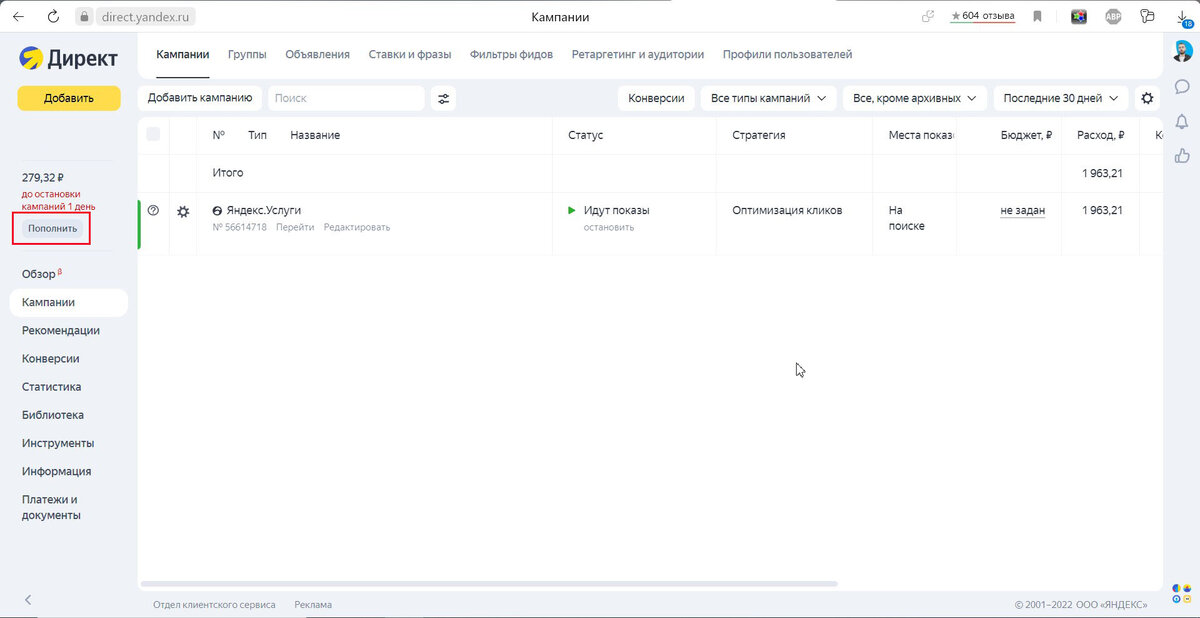Open Конверсии in the sidebar
Image resolution: width=1200 pixels, height=618 pixels.
point(51,358)
